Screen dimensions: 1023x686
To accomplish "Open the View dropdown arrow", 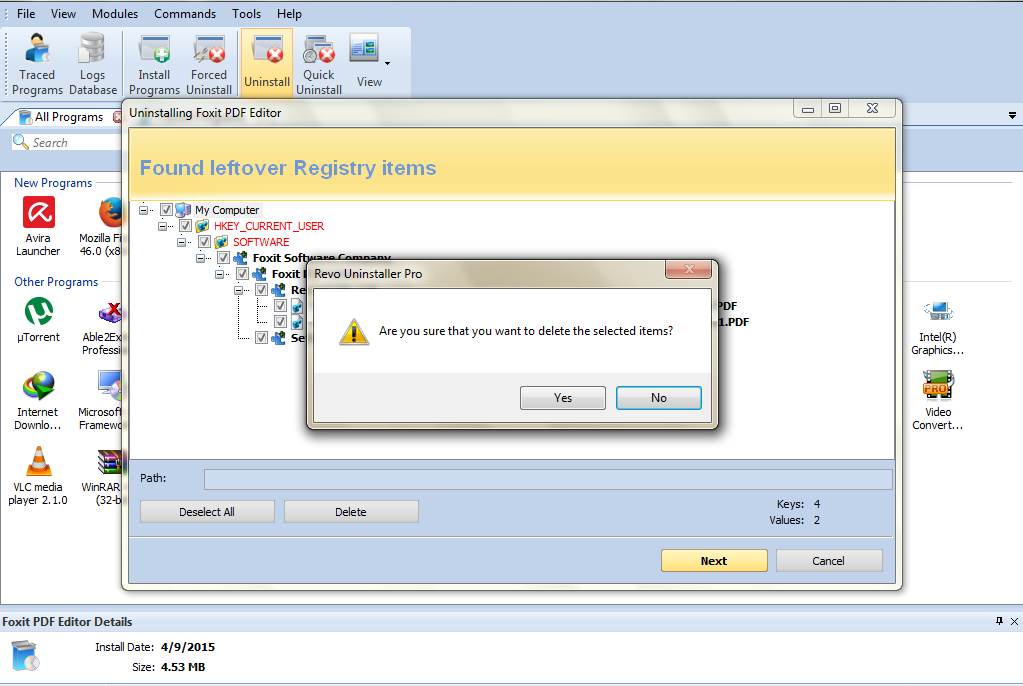I will [x=388, y=63].
